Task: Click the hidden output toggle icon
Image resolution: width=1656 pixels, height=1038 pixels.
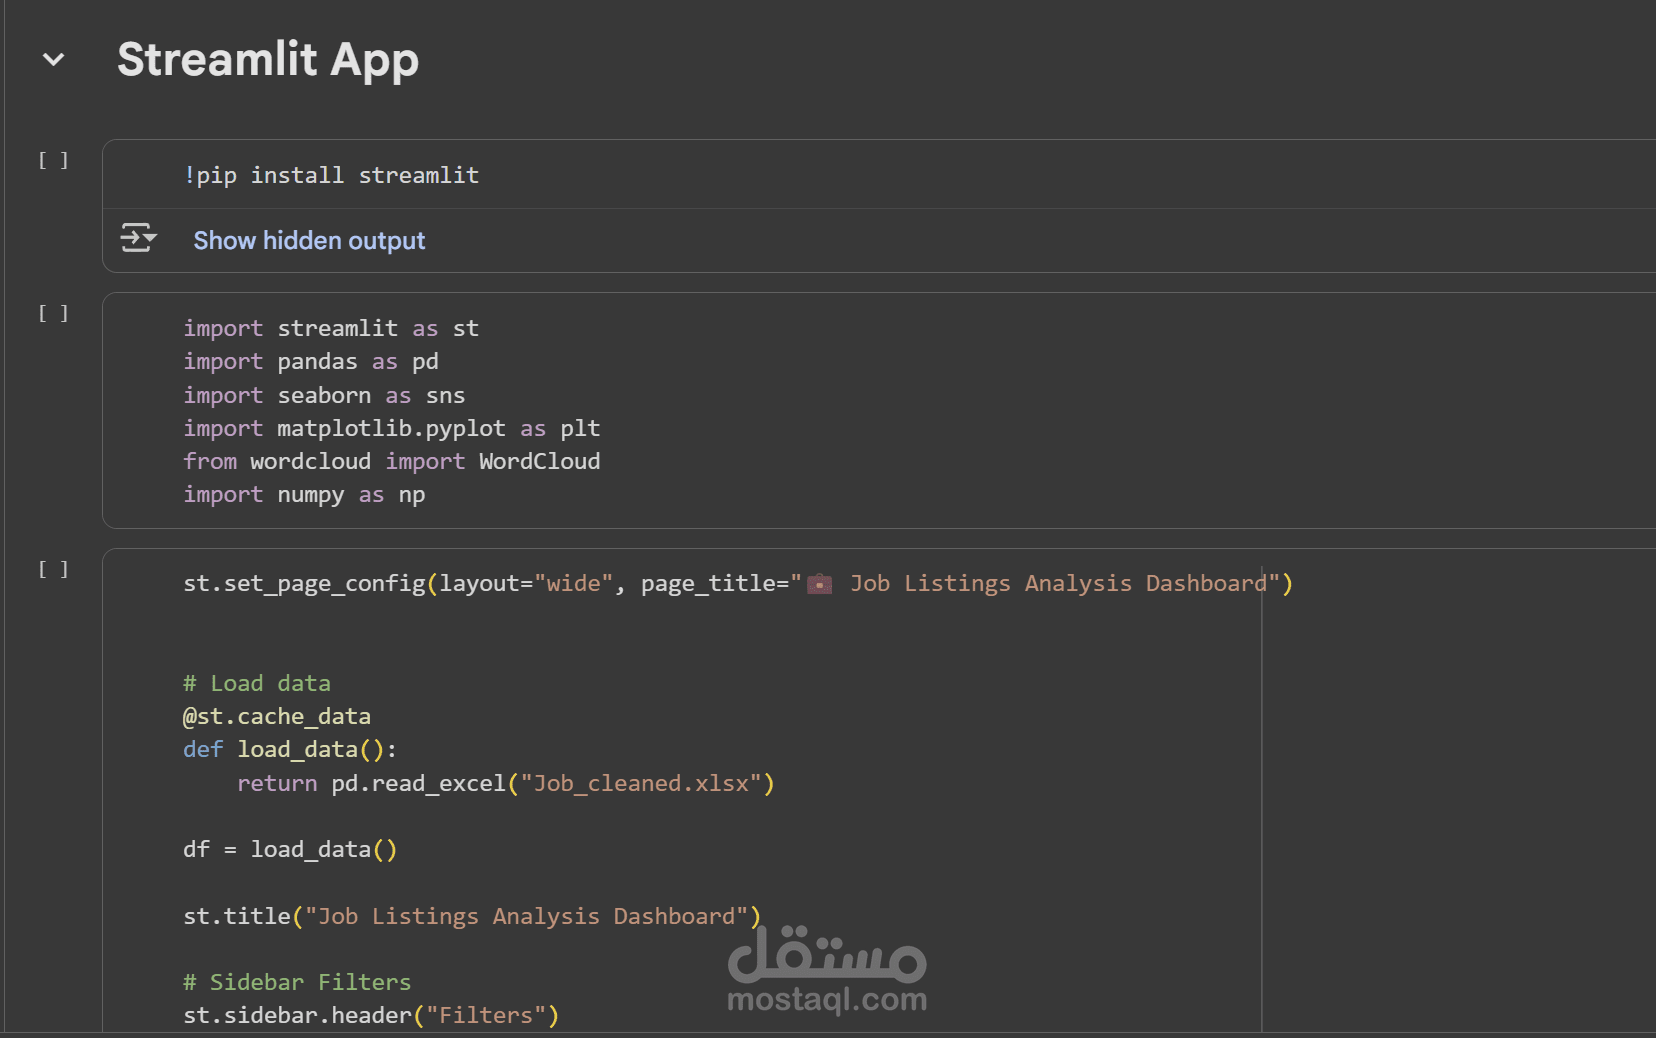Action: pos(138,240)
